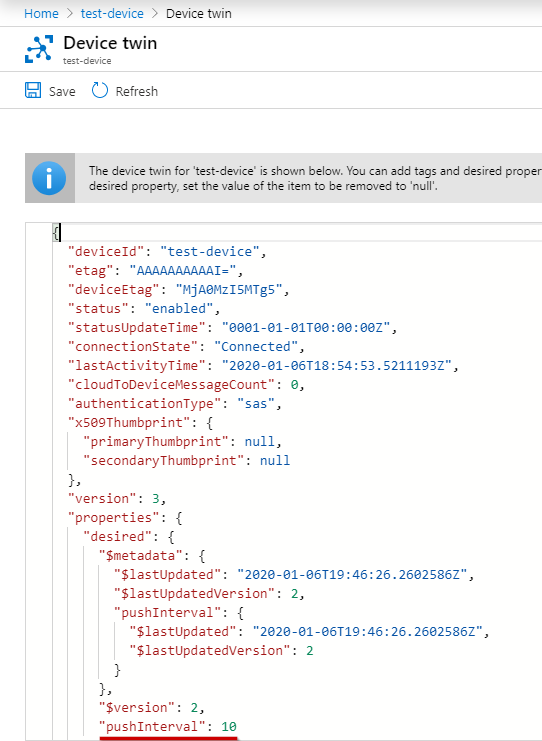This screenshot has height=741, width=542.
Task: Click the statusUpdateTime value 0001-01-01T00:00:00Z
Action: click(306, 327)
